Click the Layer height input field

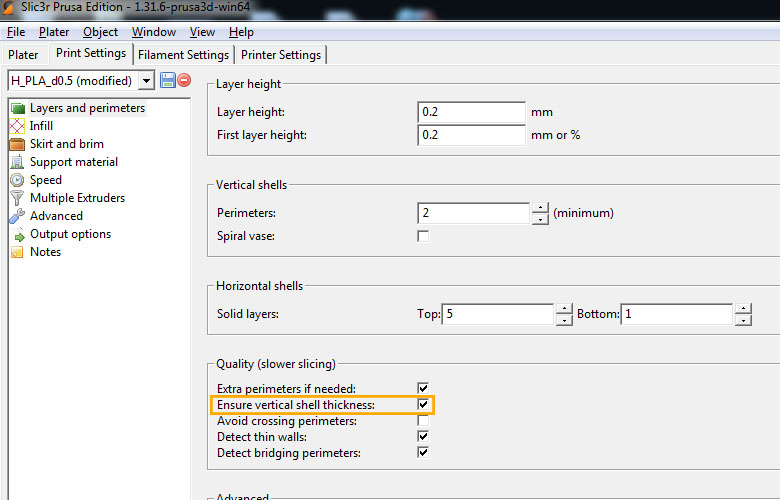point(472,112)
